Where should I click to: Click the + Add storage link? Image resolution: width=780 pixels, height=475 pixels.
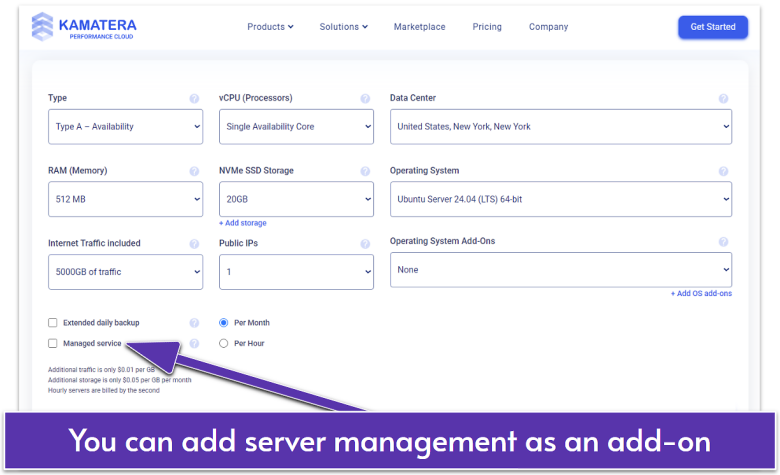coord(243,223)
